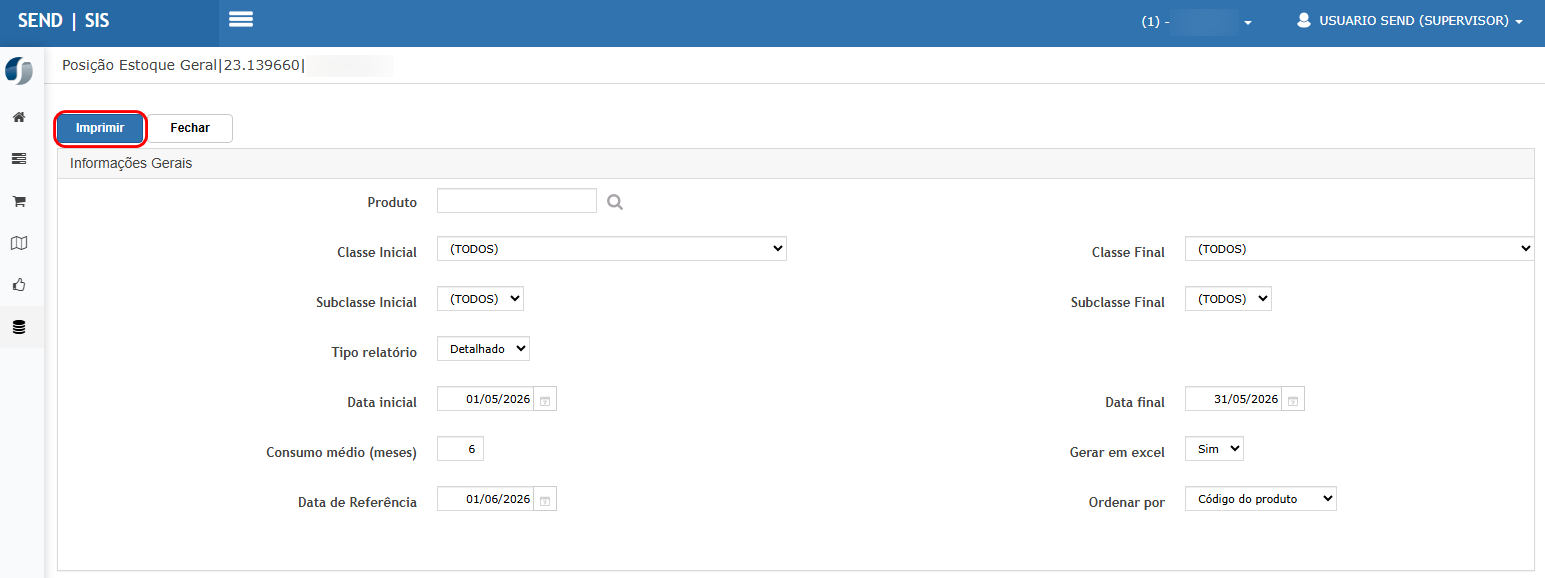Click the Subclasse Final label
The width and height of the screenshot is (1545, 578).
(1118, 302)
